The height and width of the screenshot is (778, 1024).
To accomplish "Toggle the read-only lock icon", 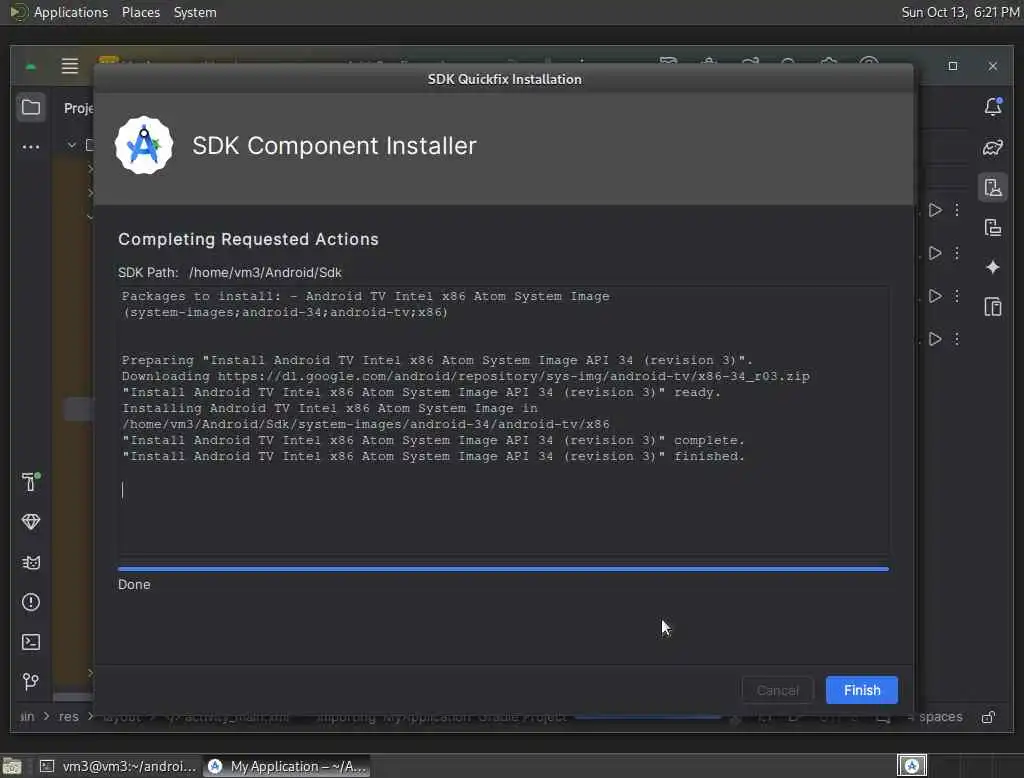I will pyautogui.click(x=988, y=717).
